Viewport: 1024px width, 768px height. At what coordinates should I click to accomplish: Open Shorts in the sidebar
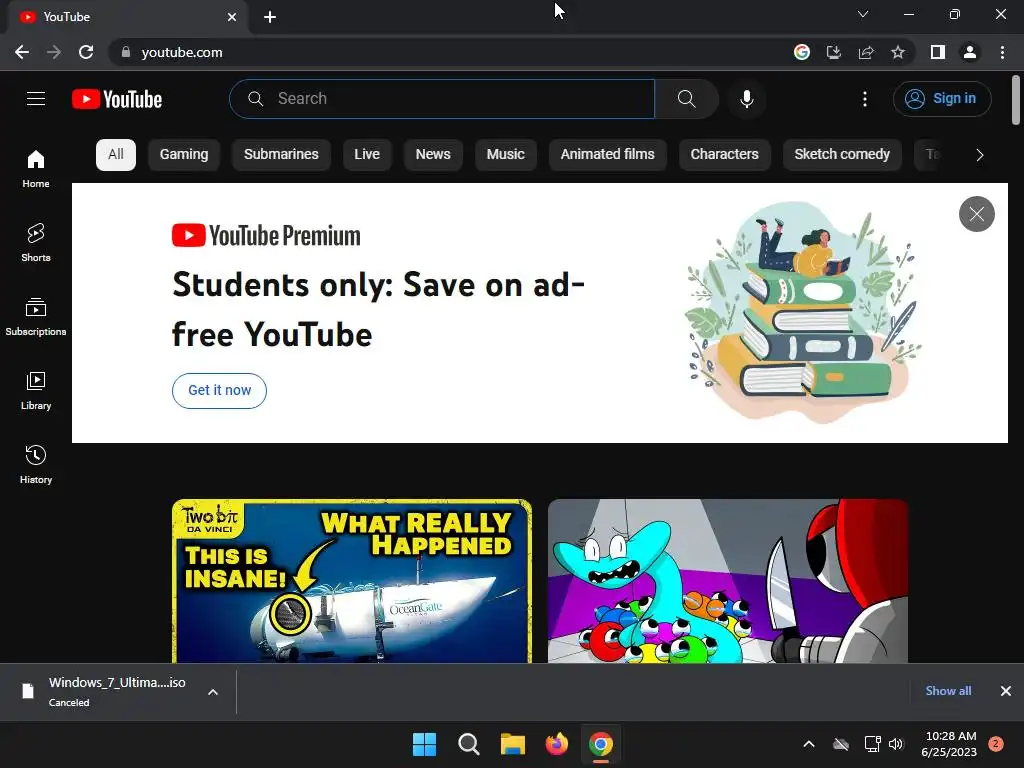coord(36,242)
